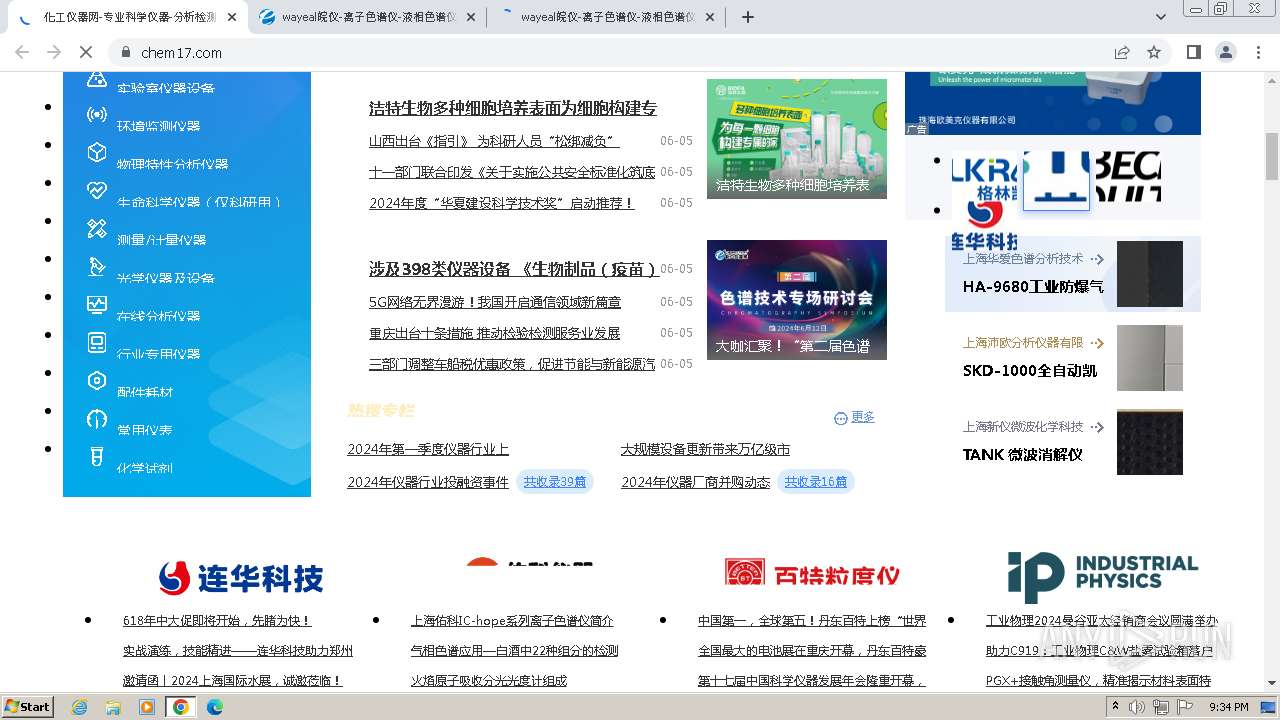The height and width of the screenshot is (720, 1280).
Task: Click the 9:34 PM taskbar clock
Action: [x=1229, y=707]
